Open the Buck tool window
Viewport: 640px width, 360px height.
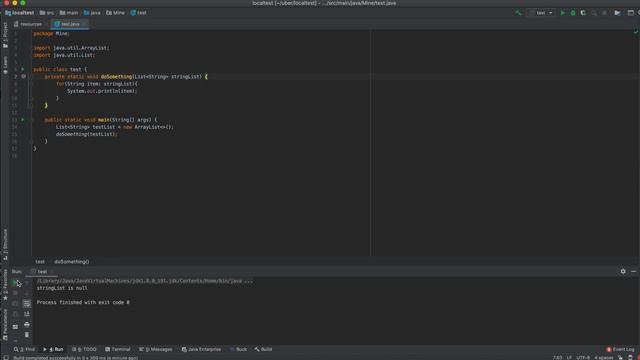coord(238,349)
